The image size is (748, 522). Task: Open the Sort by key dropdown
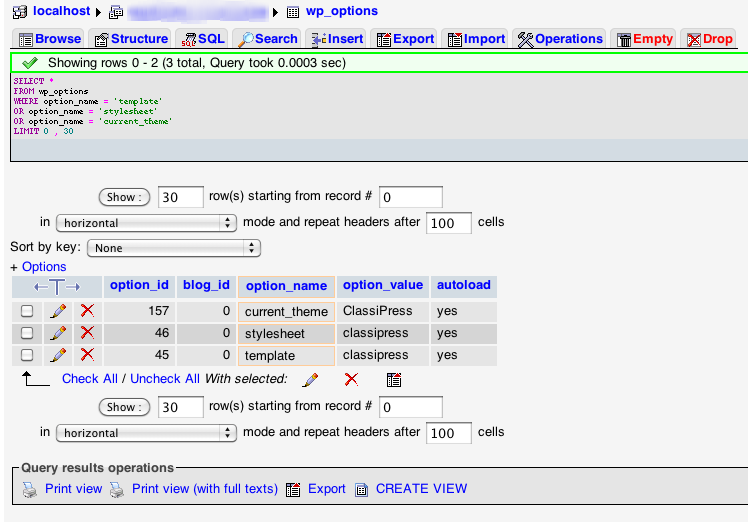pyautogui.click(x=174, y=248)
